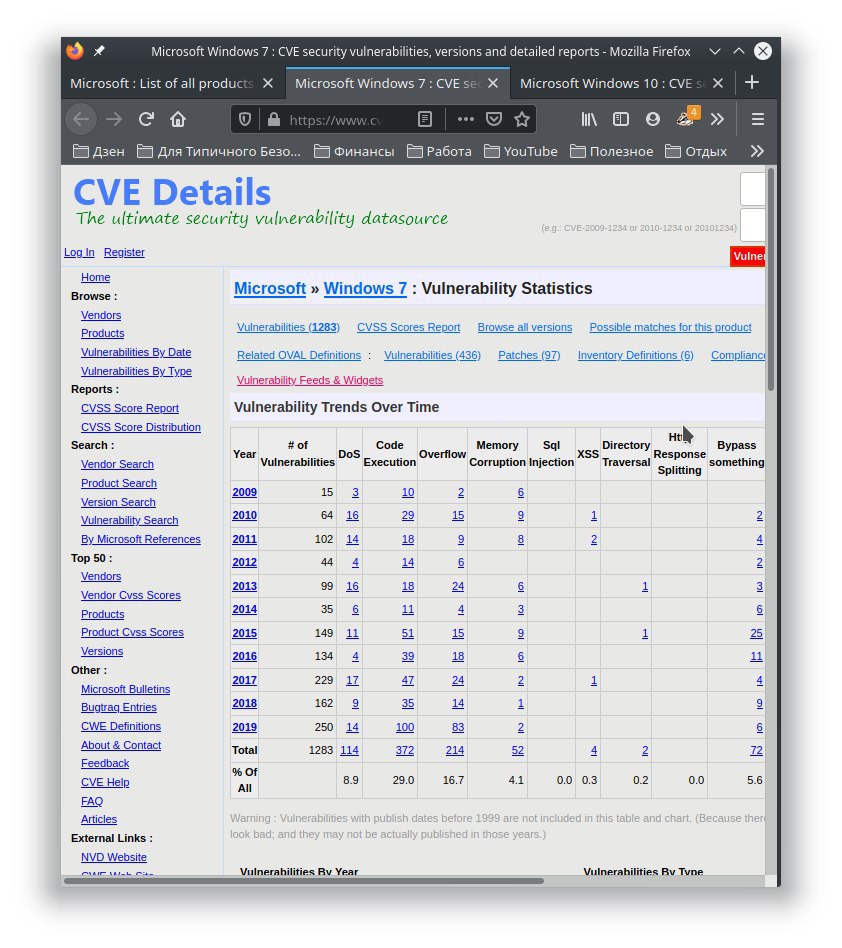Open CVSS Score Distribution sidebar link

[141, 427]
